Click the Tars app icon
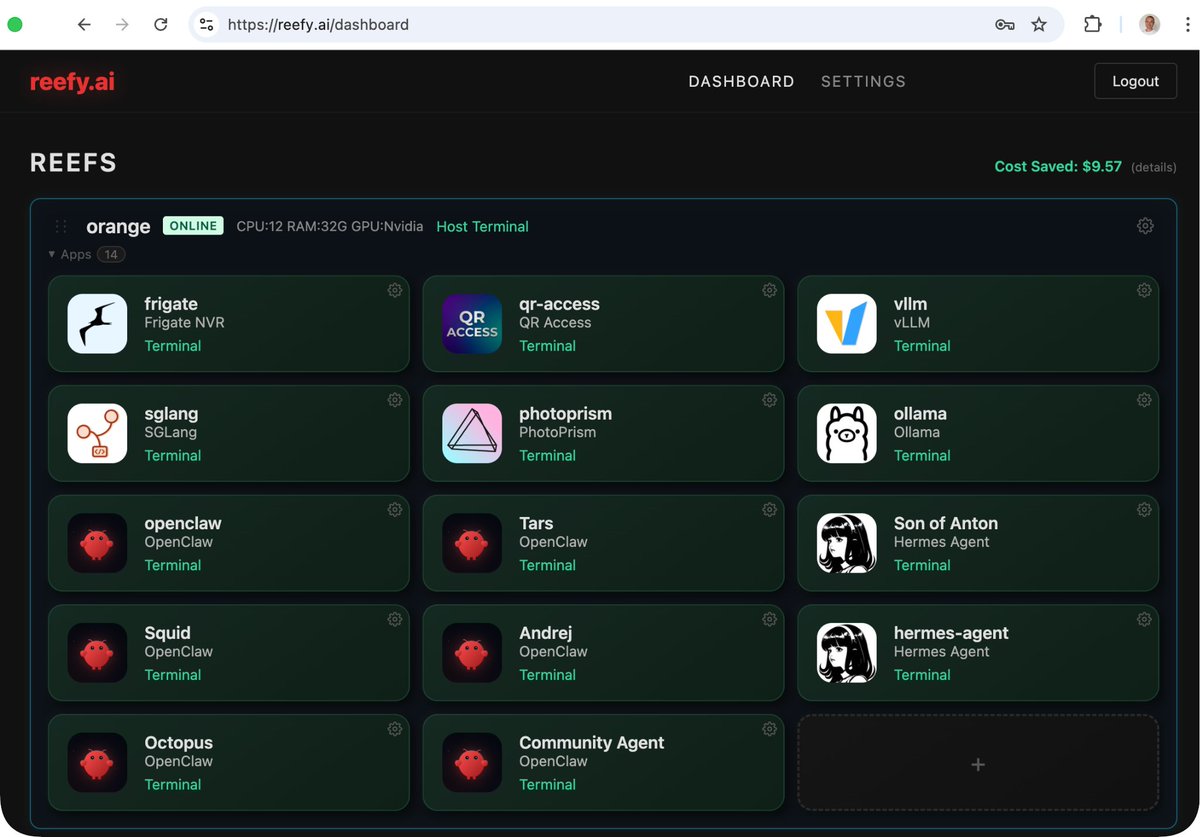This screenshot has height=837, width=1200. point(472,543)
